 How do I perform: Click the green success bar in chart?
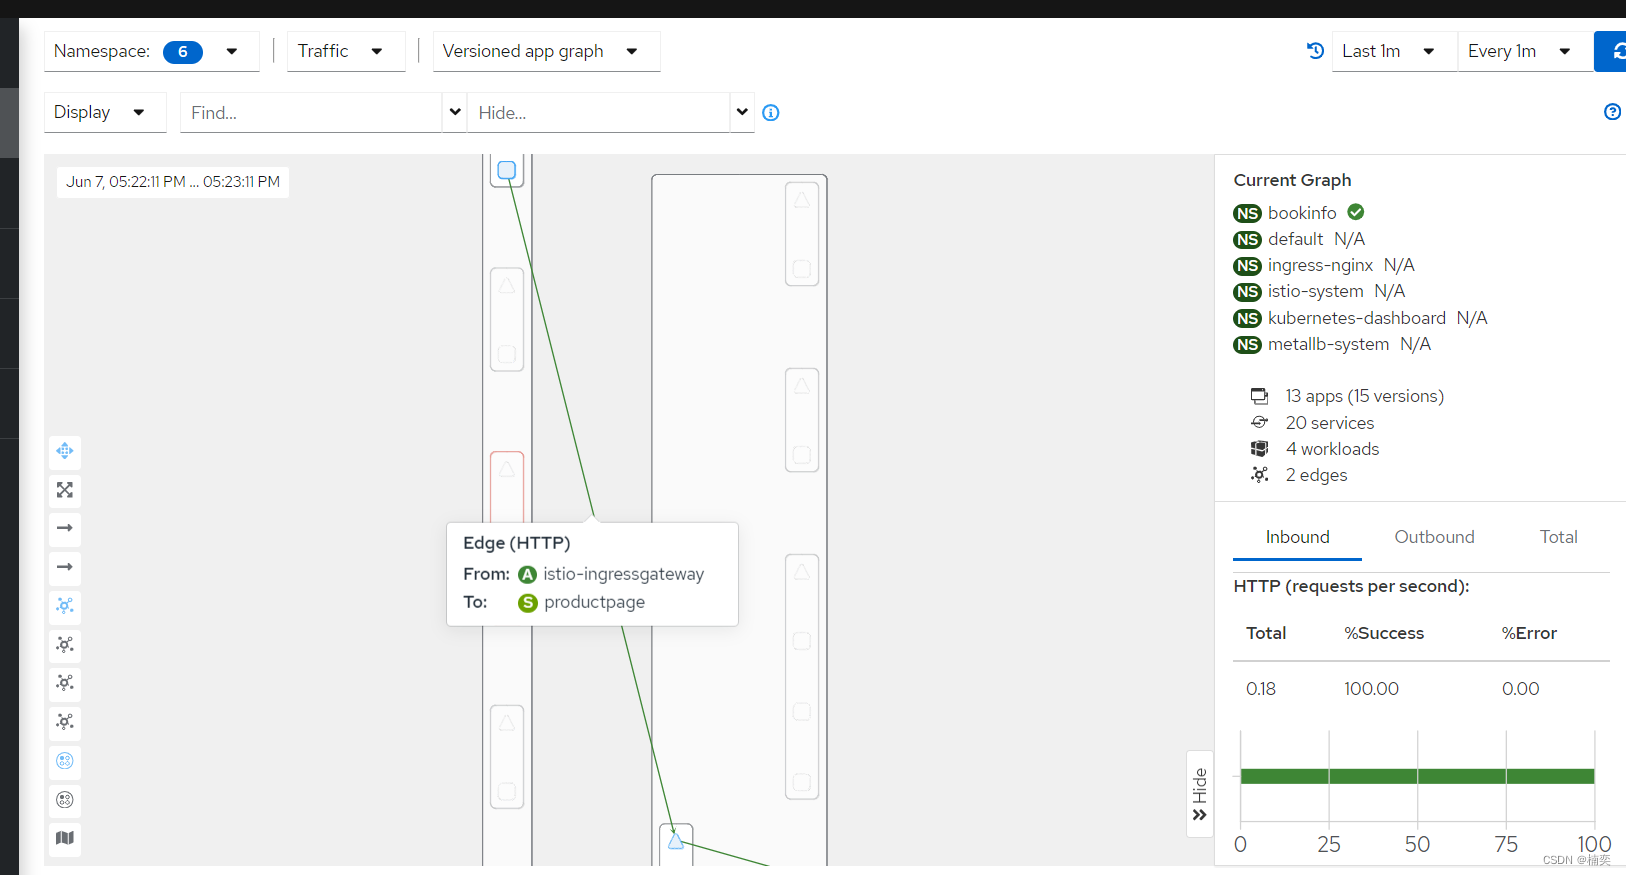tap(1417, 776)
